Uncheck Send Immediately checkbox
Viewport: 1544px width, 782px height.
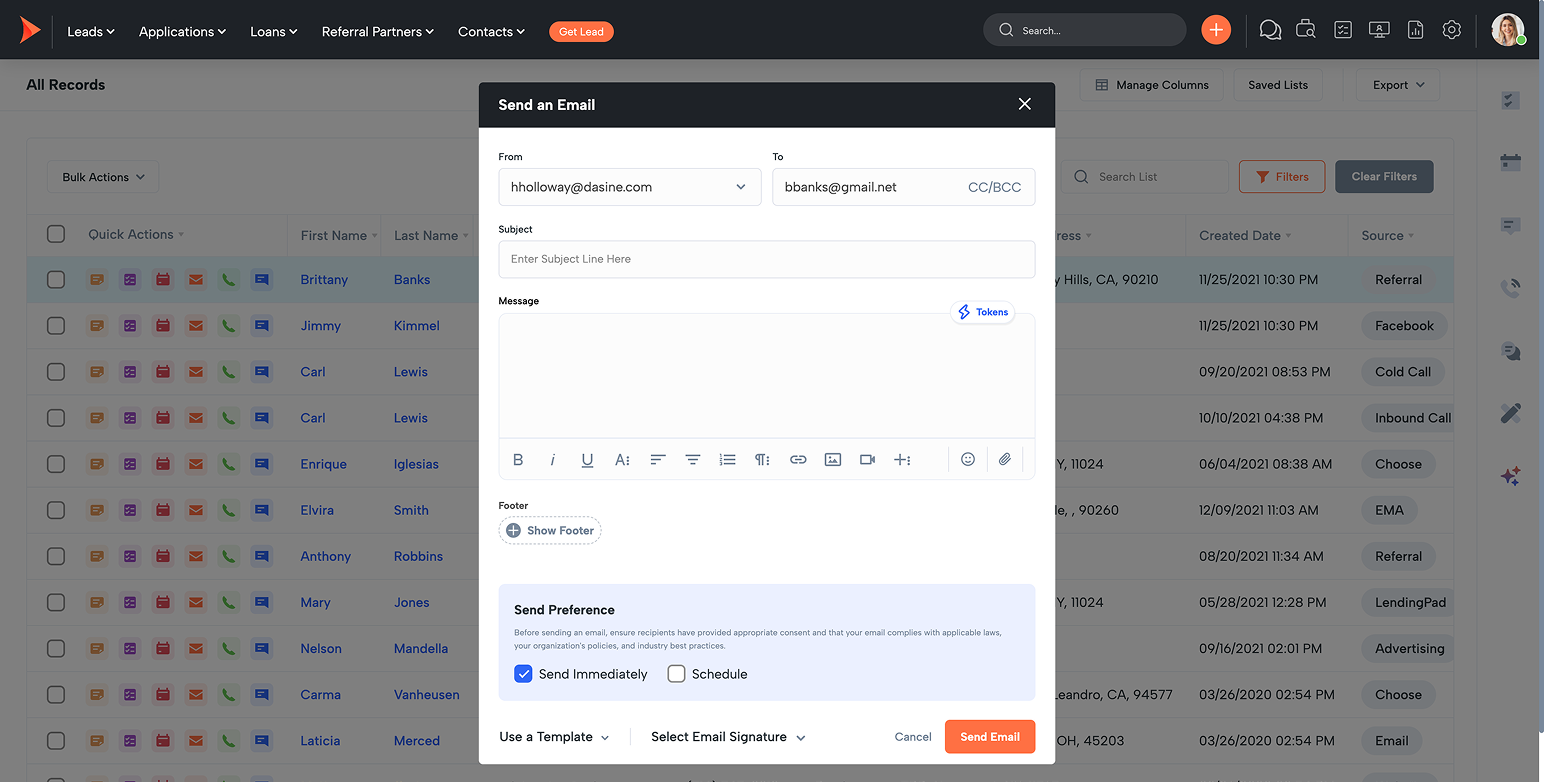click(x=523, y=674)
